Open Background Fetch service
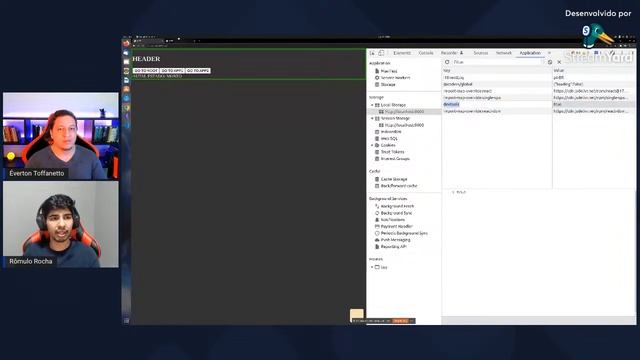Screen dimensions: 640x360 click(x=397, y=207)
